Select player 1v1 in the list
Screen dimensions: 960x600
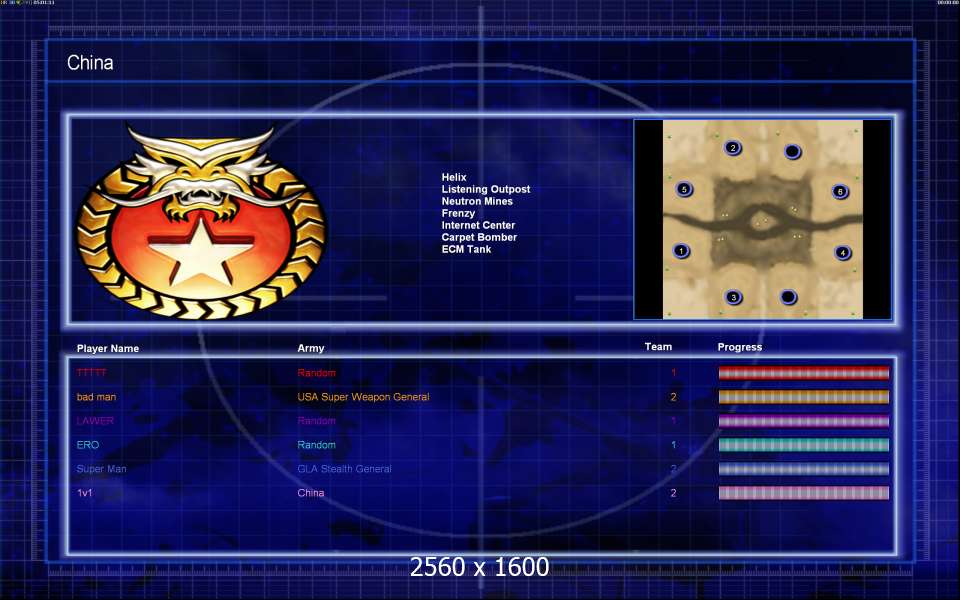(84, 493)
